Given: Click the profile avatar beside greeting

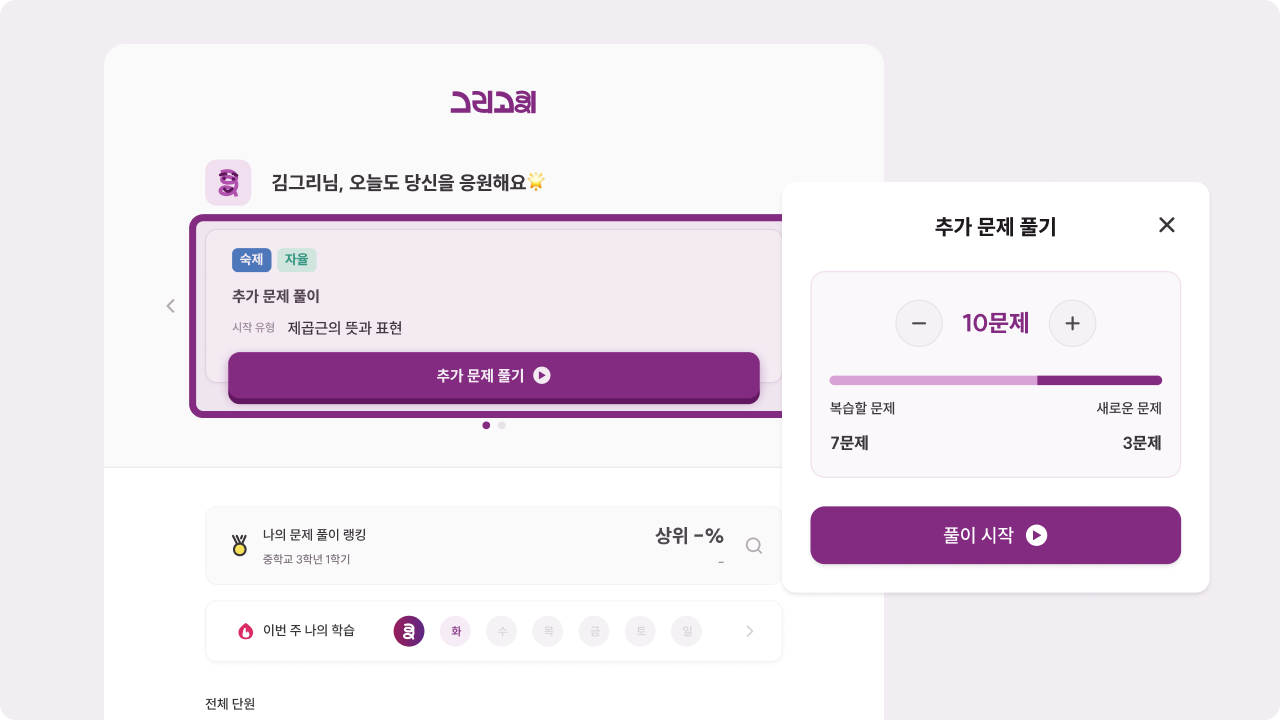Looking at the screenshot, I should (228, 182).
